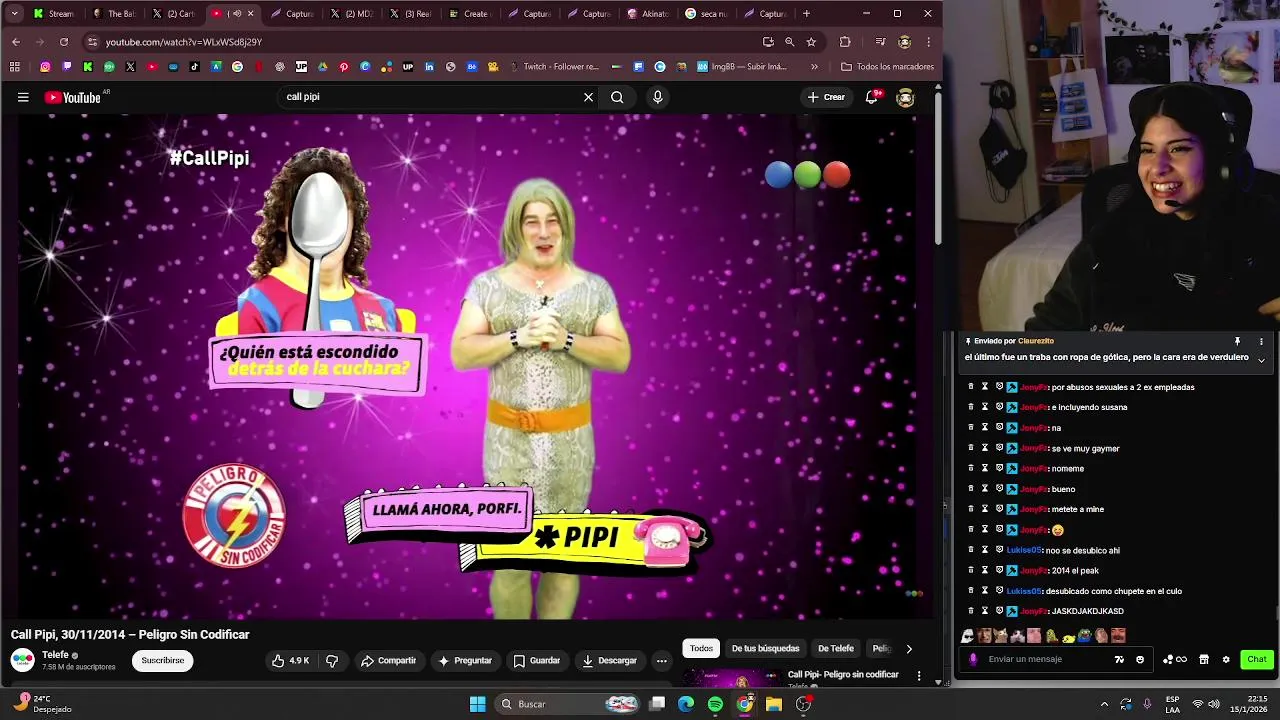Open YouTube notifications bell
The image size is (1280, 720).
tap(872, 97)
